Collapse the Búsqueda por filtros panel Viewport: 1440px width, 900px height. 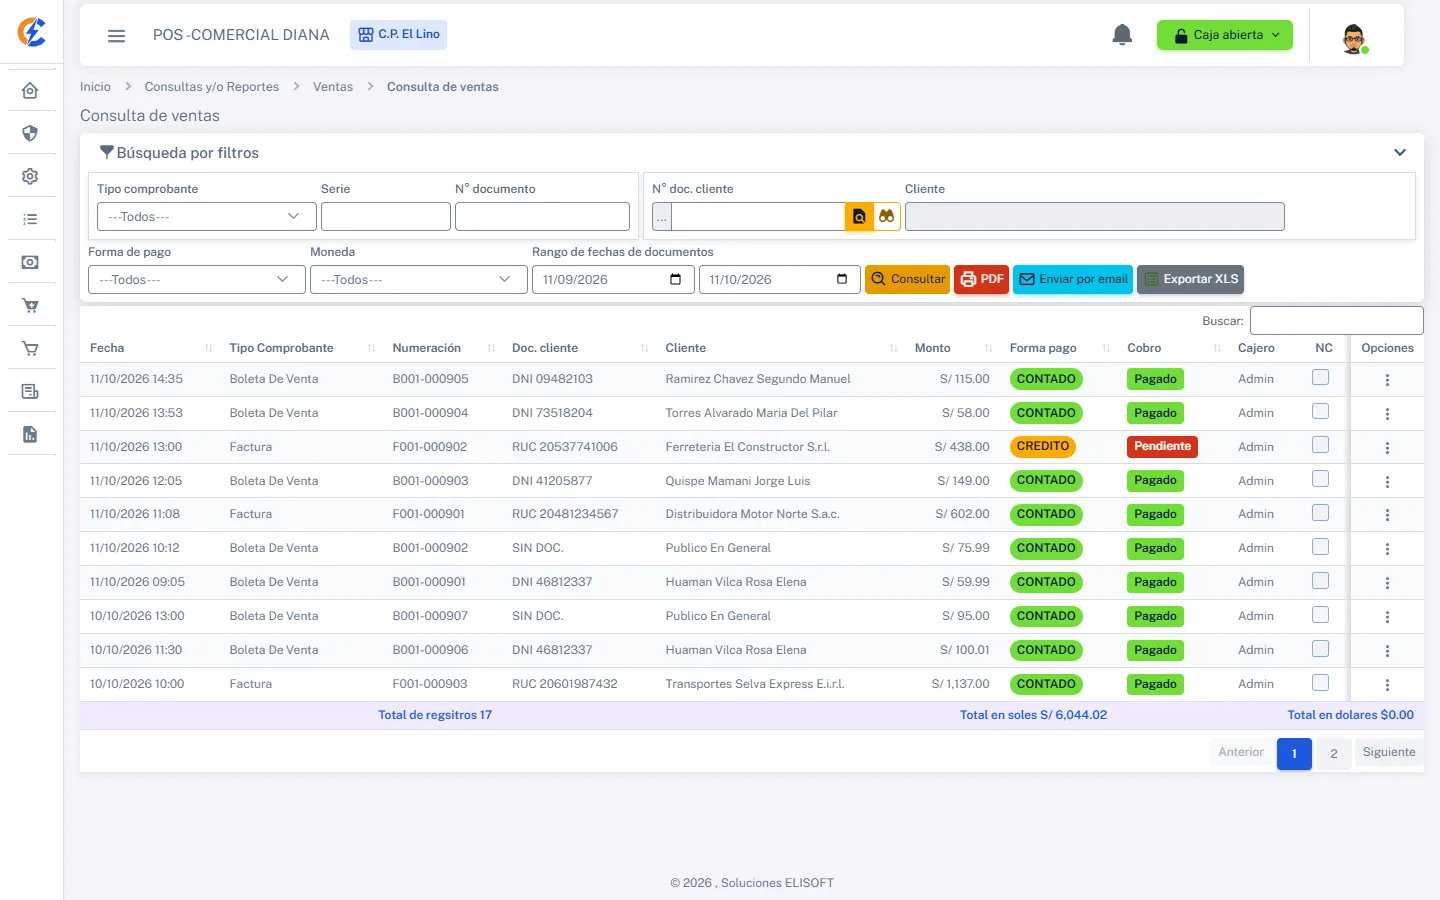1400,153
